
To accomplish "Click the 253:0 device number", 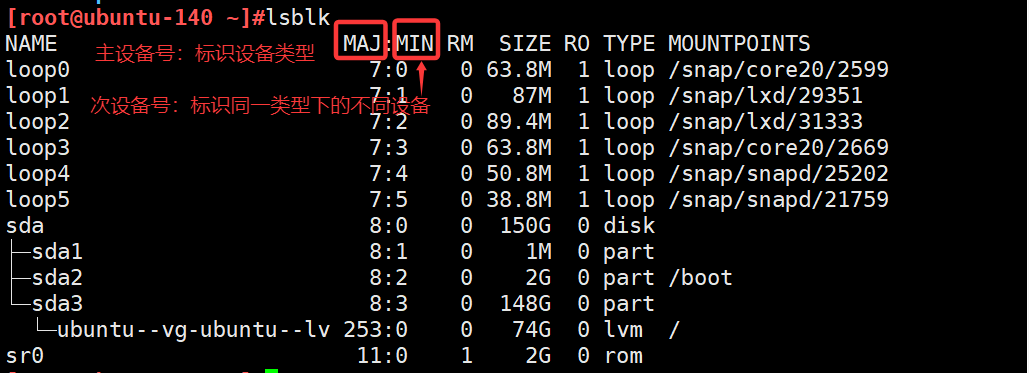I will [x=376, y=330].
